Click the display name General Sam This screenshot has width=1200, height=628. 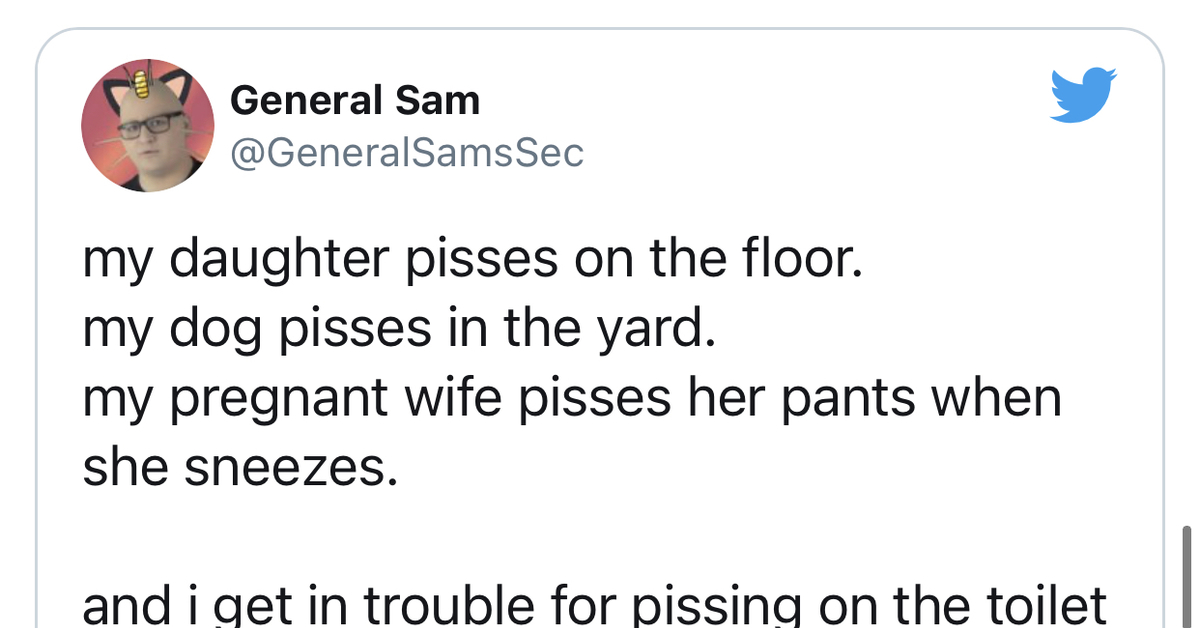click(354, 101)
